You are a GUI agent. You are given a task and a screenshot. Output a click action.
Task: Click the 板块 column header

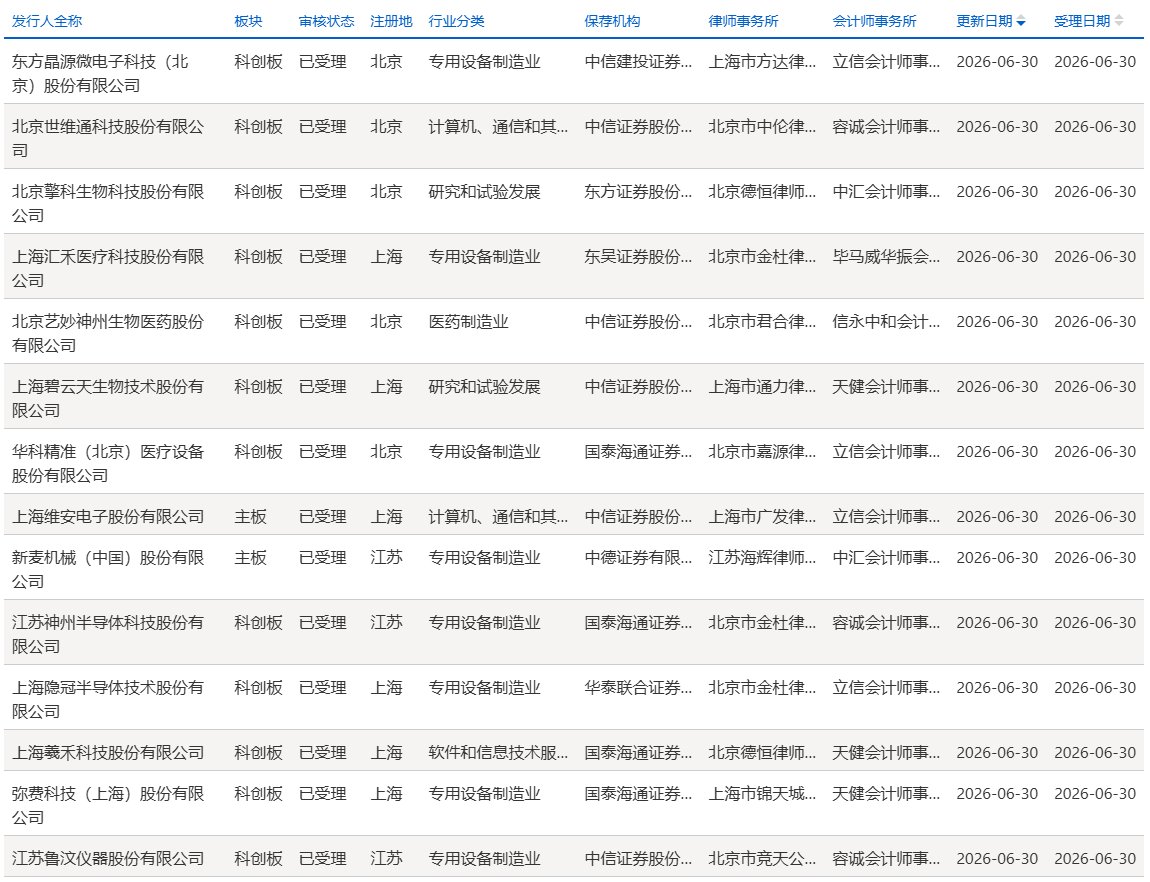click(x=248, y=21)
